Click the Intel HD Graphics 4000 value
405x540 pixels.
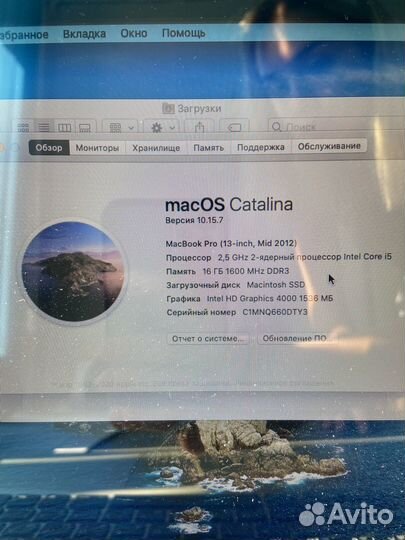point(270,299)
